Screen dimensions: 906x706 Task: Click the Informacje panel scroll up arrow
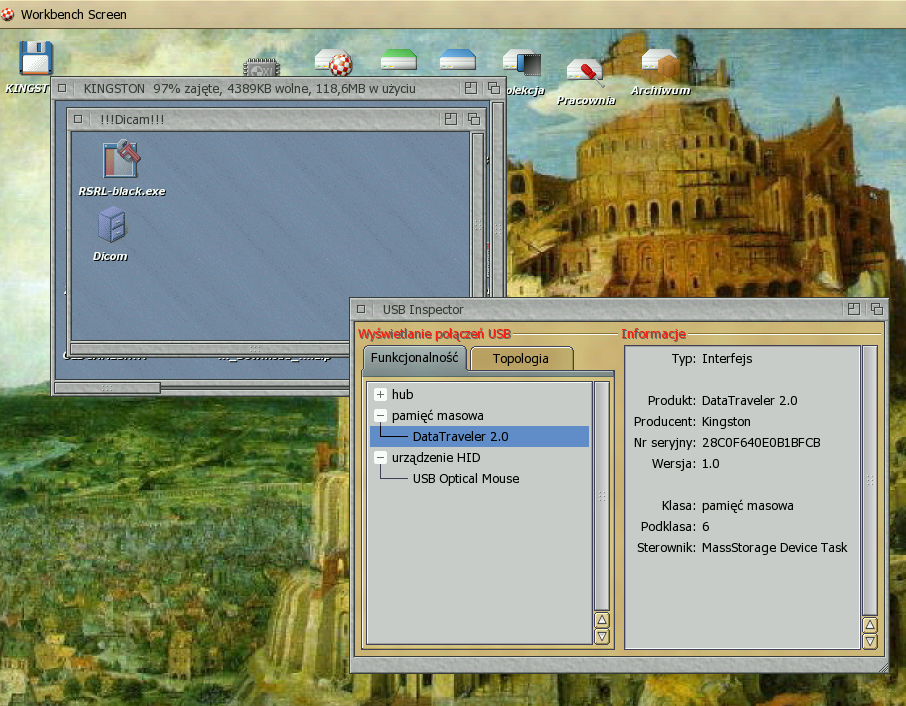pyautogui.click(x=870, y=625)
